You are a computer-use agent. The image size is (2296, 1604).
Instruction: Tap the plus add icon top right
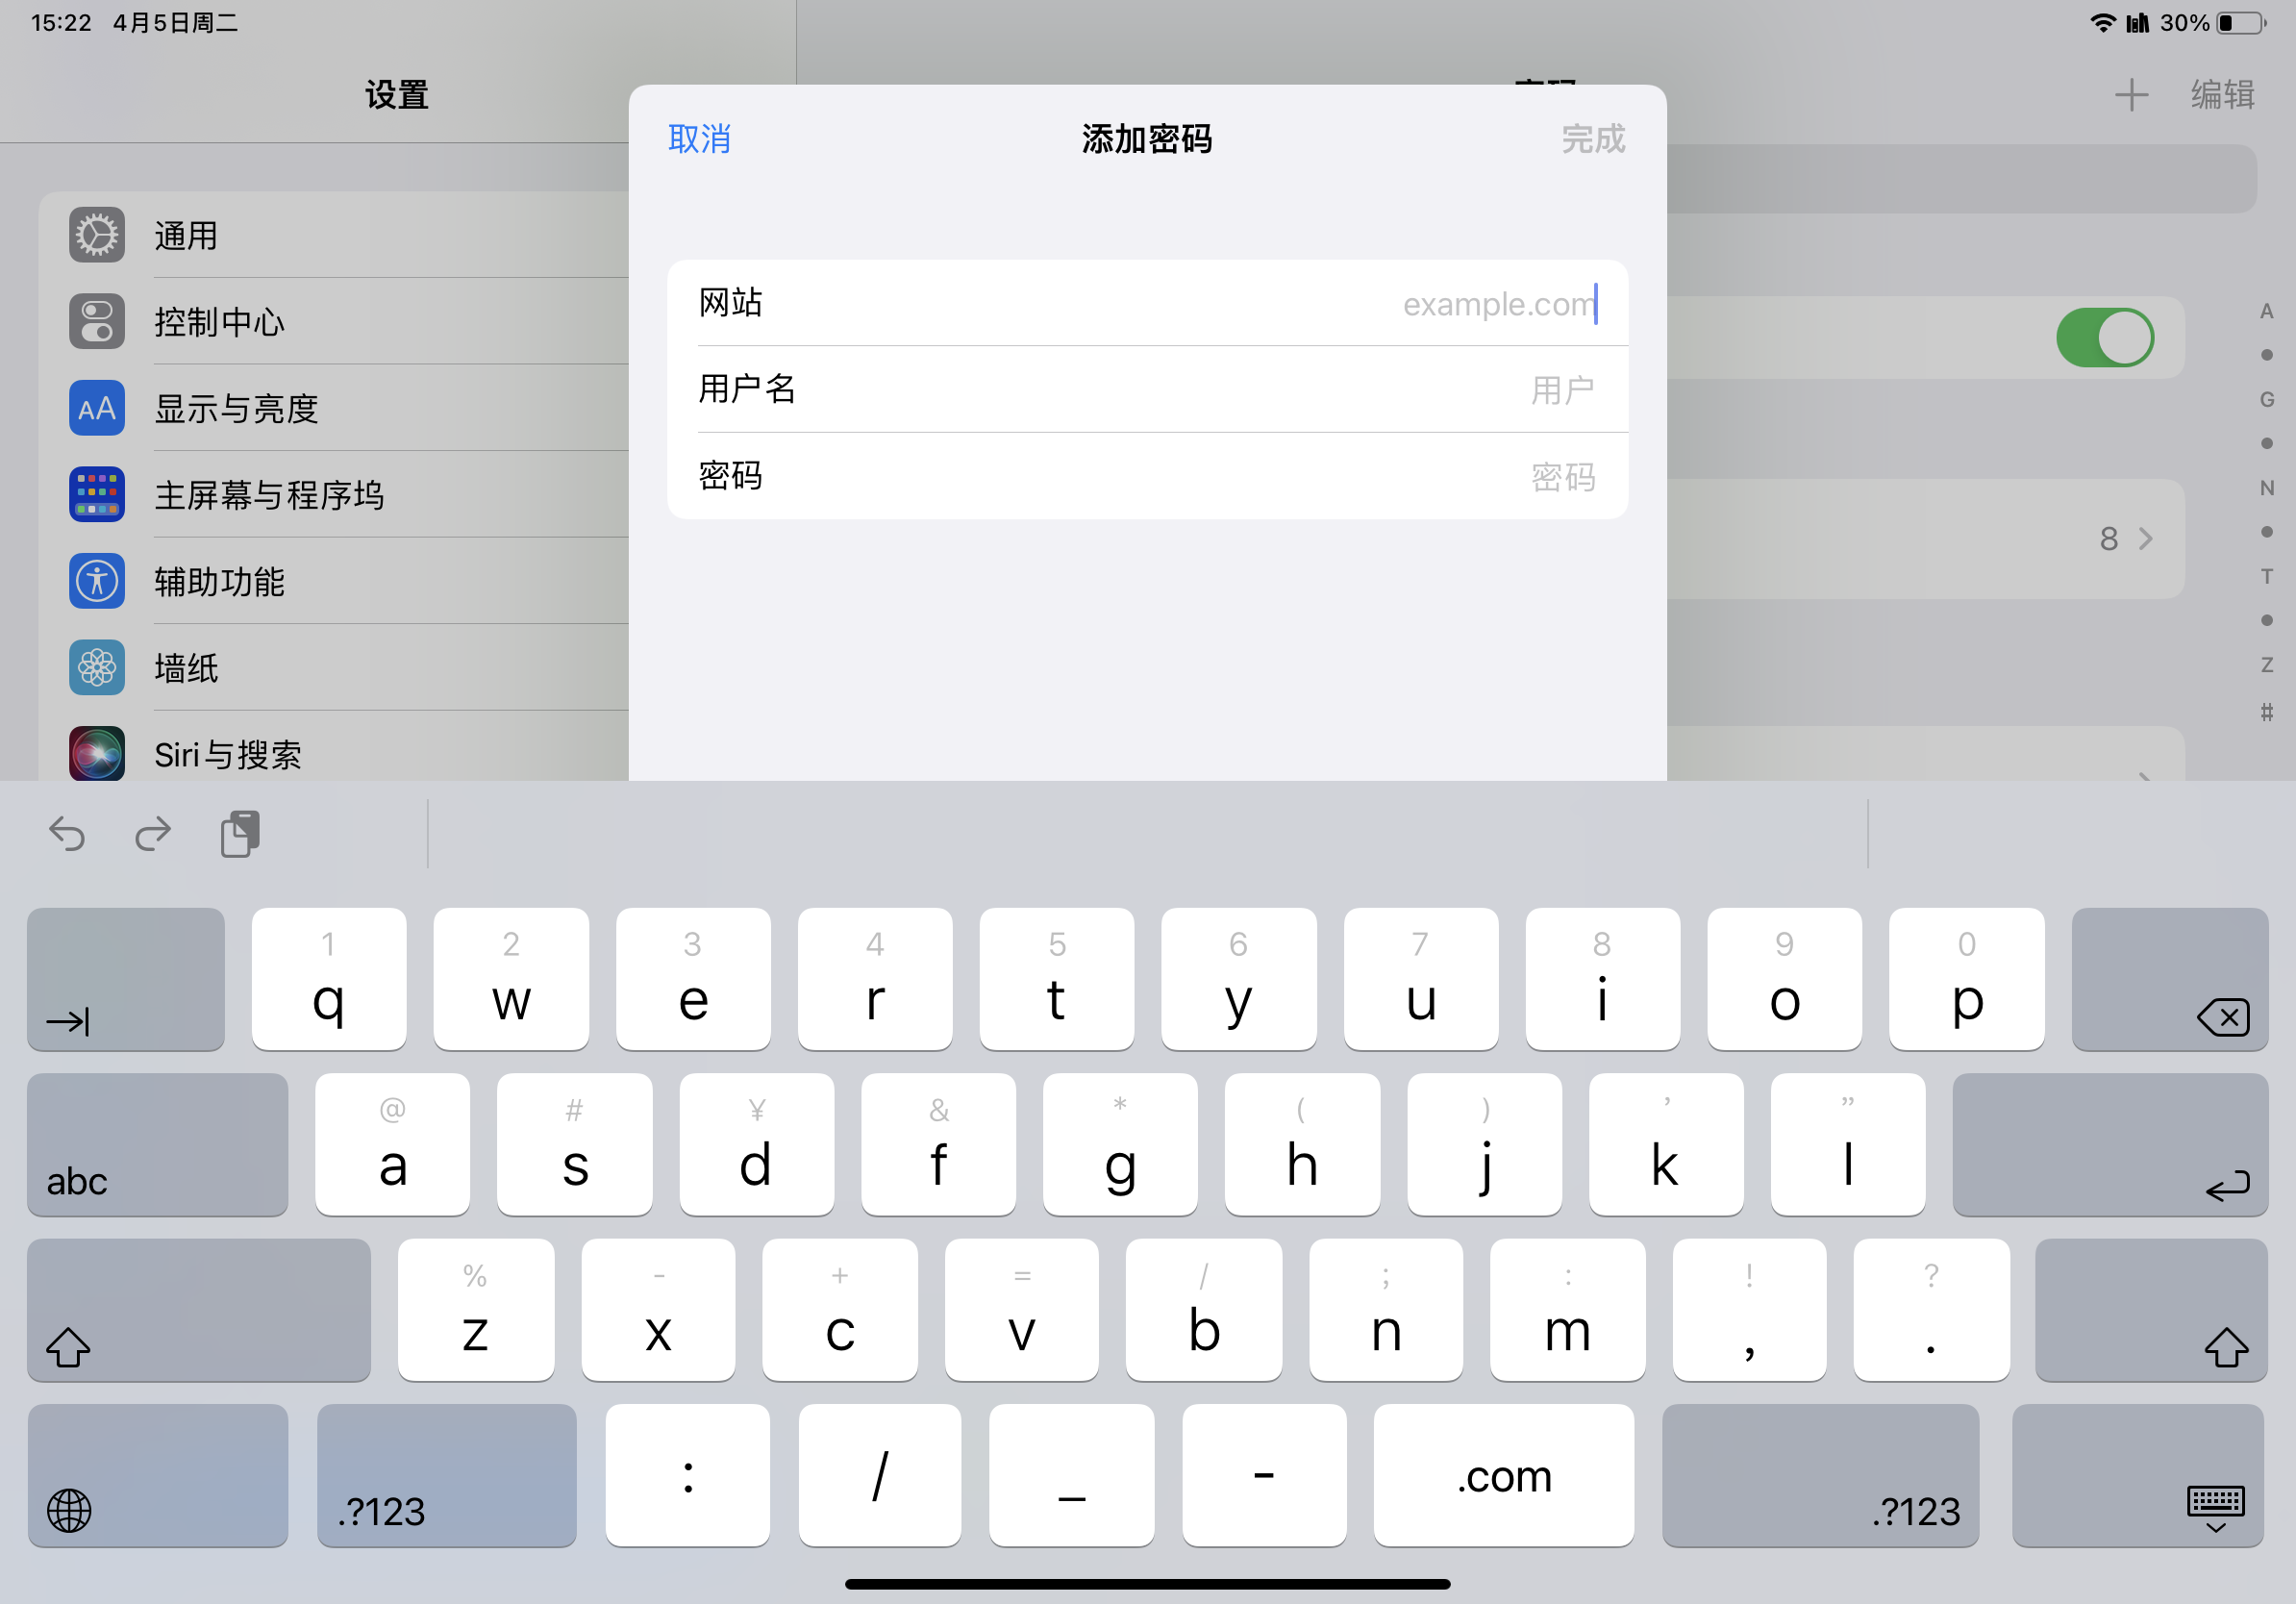[2131, 95]
